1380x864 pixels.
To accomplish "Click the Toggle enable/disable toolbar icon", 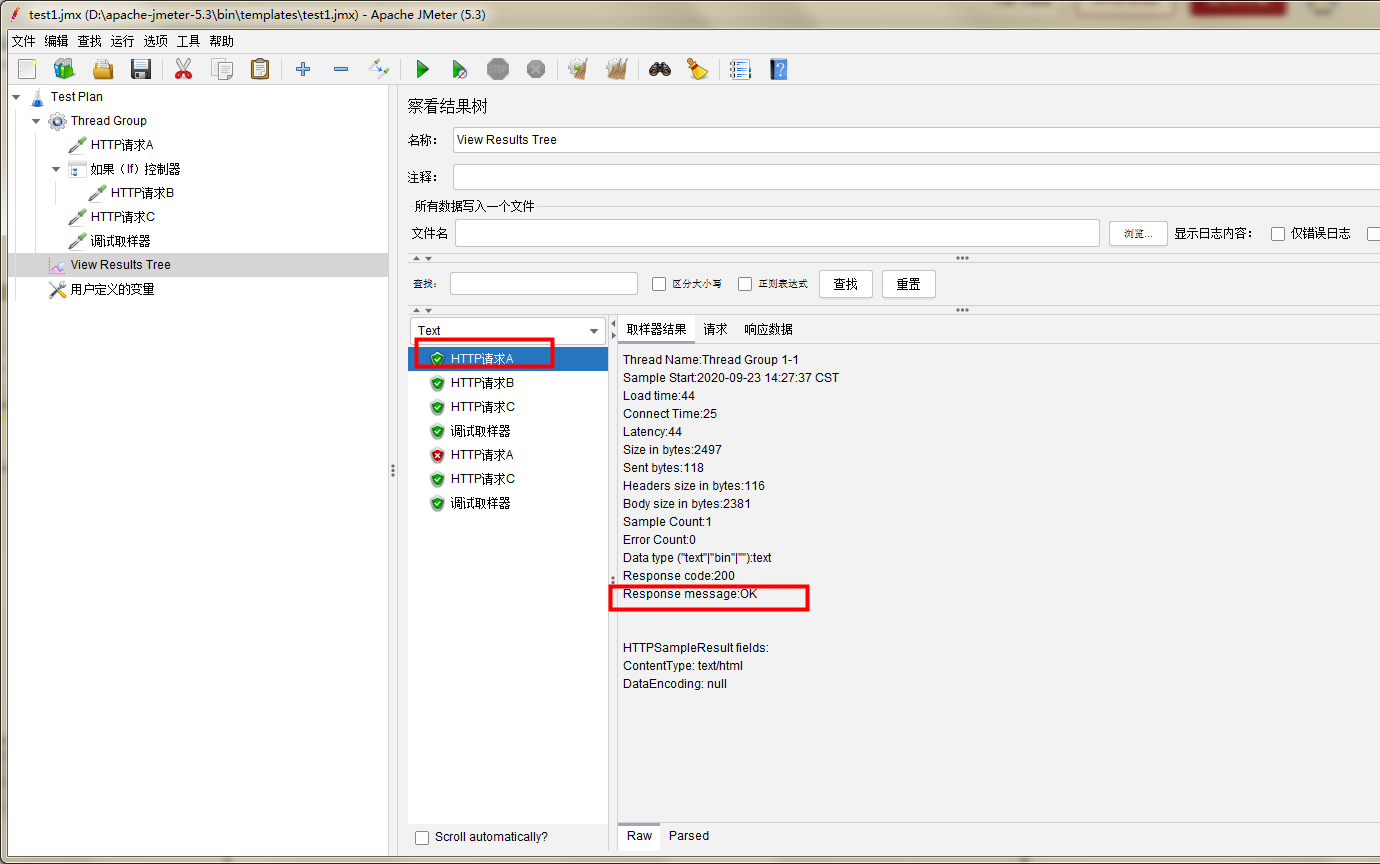I will click(x=378, y=69).
